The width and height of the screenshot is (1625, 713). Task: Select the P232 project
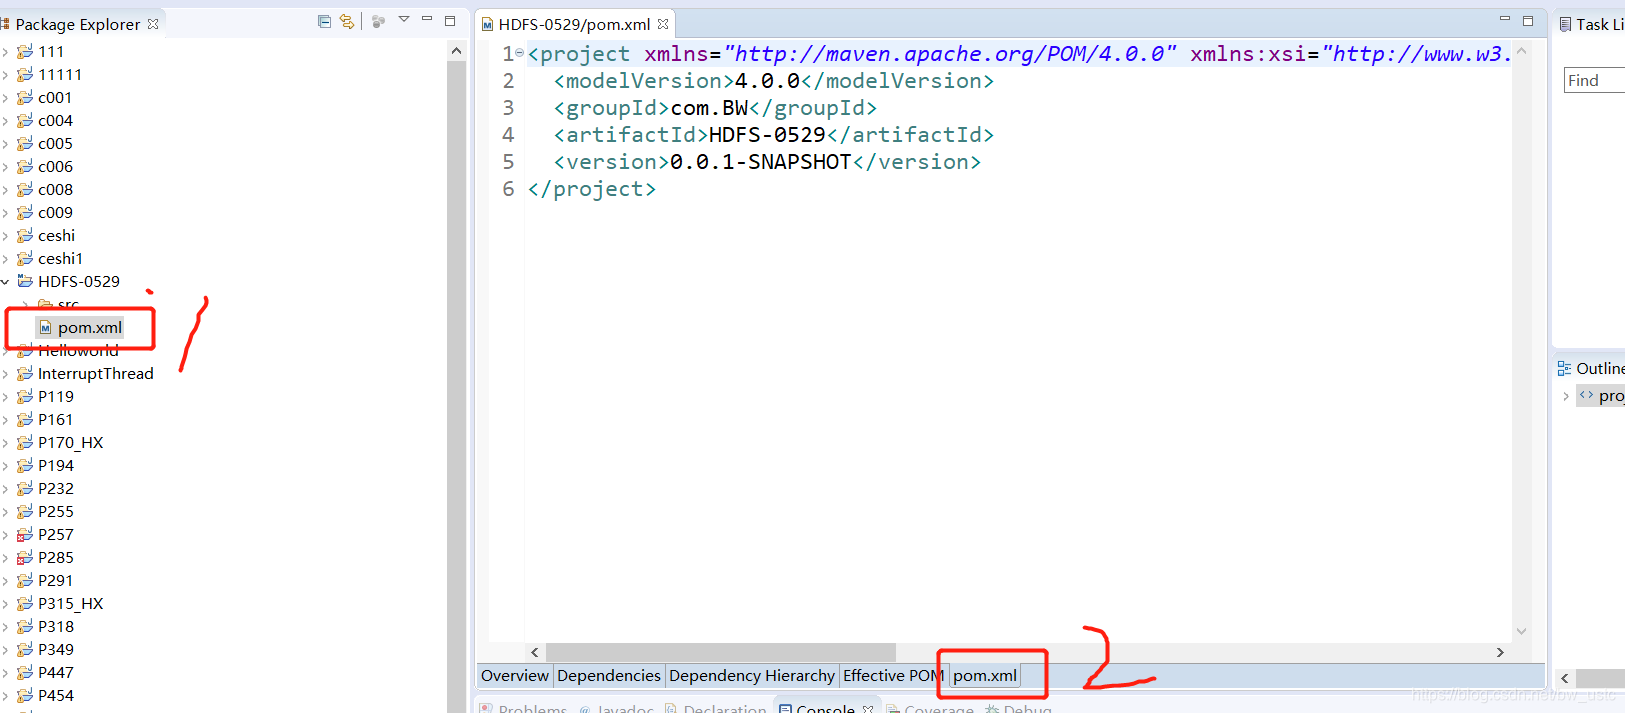[56, 488]
